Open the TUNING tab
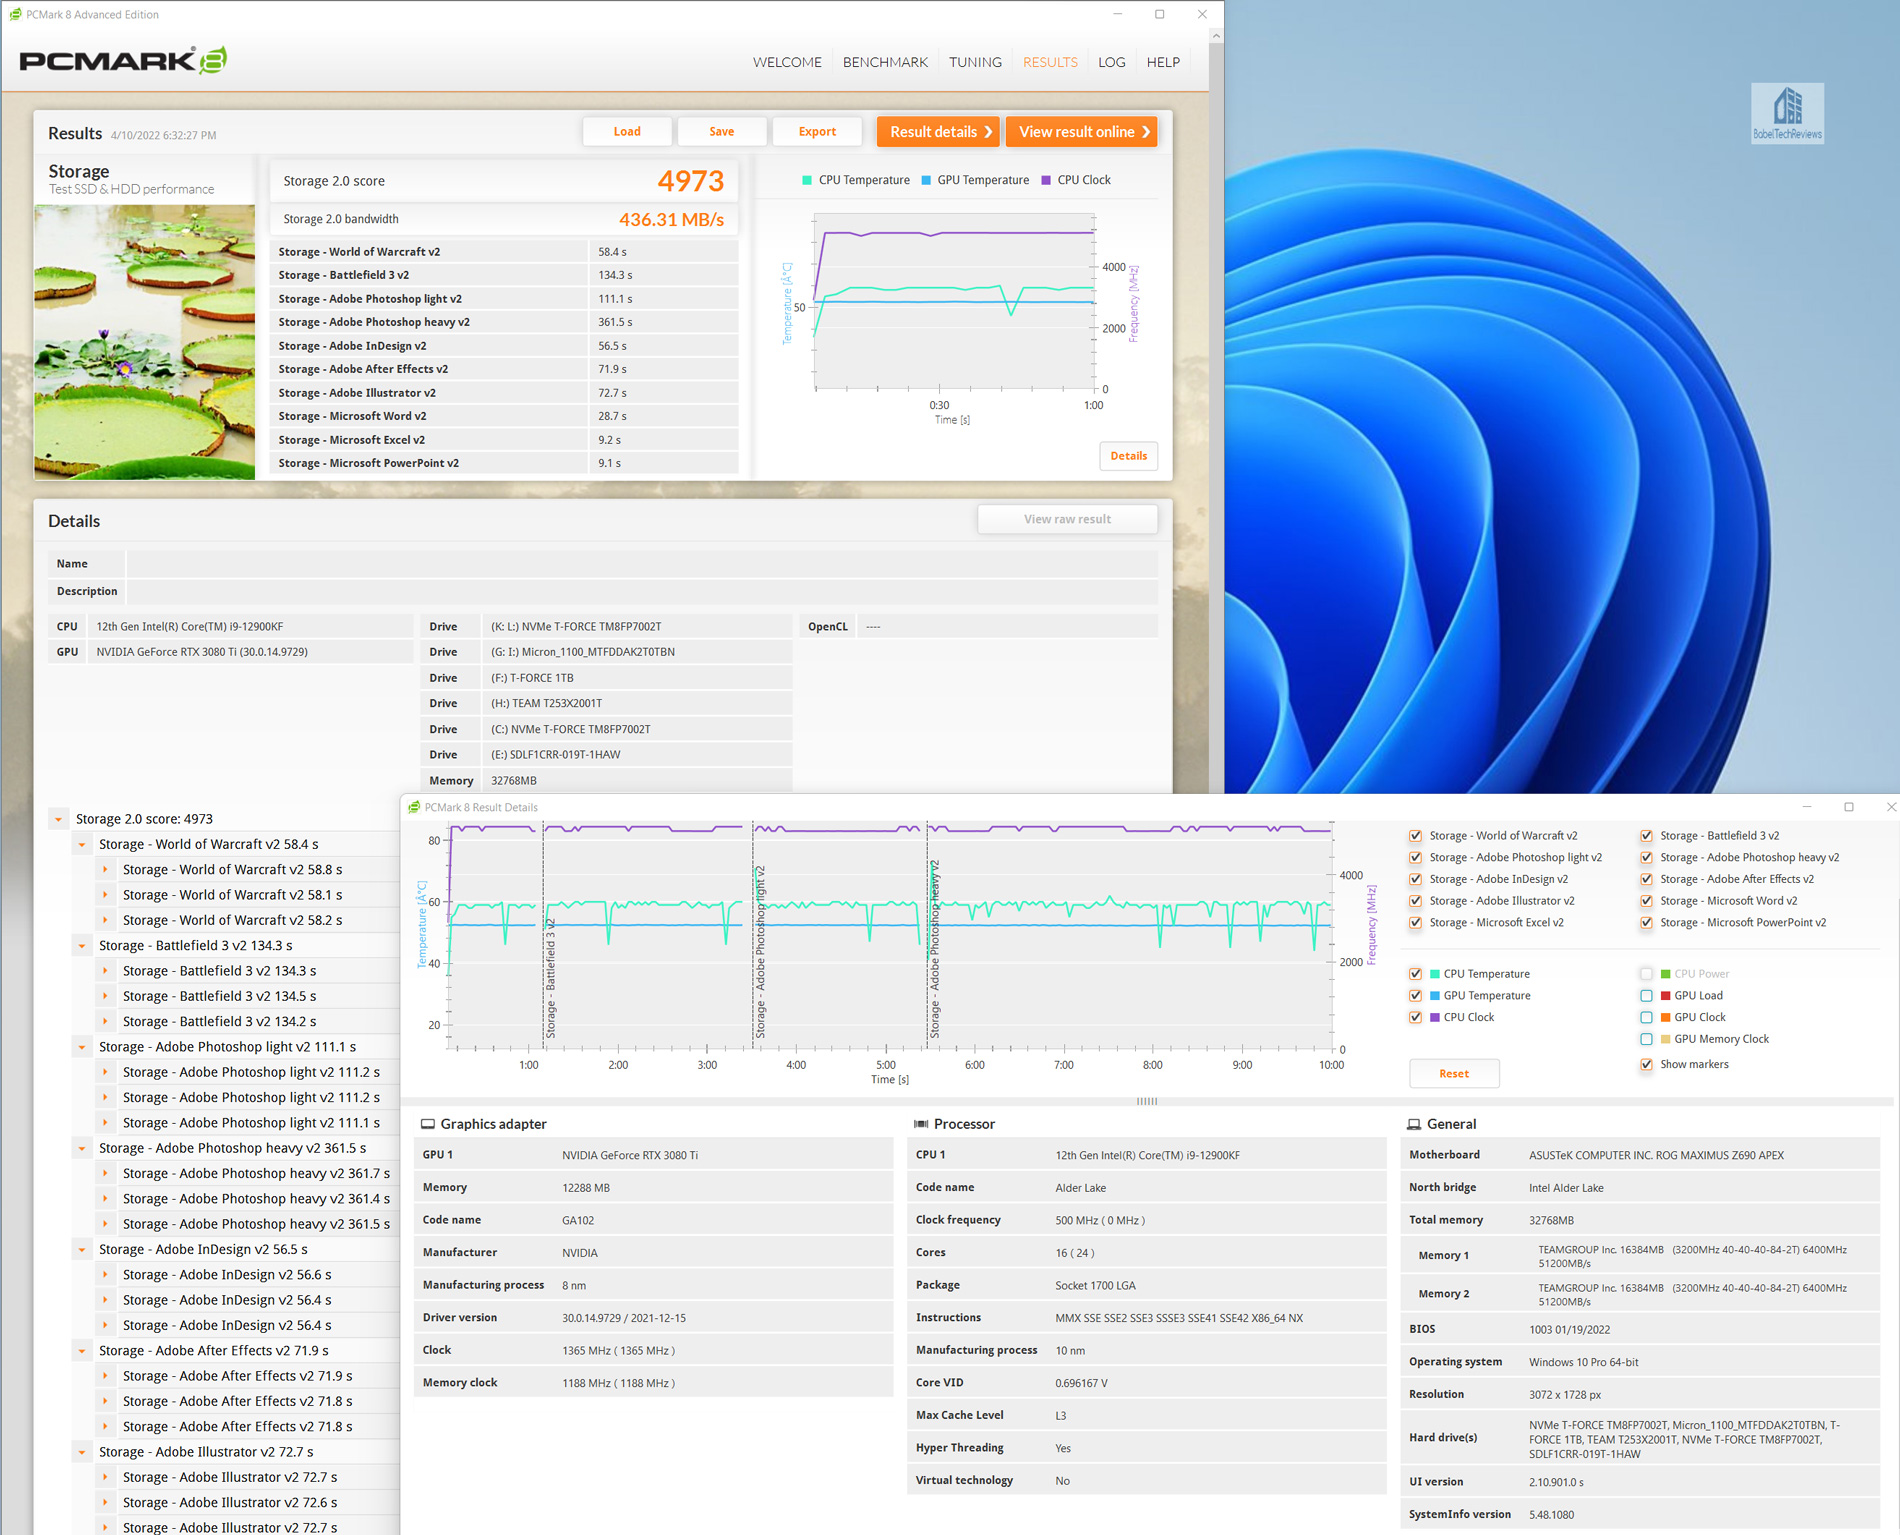 (975, 62)
